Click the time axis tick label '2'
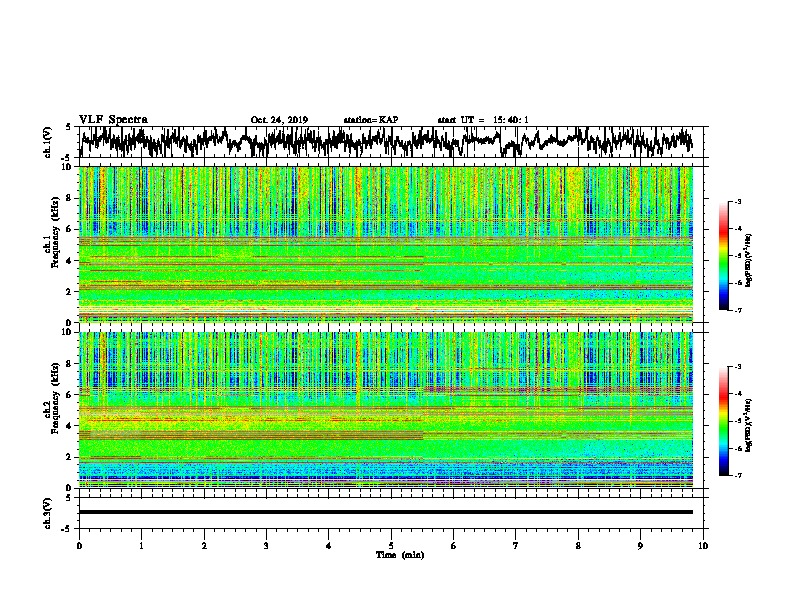Viewport: 792px width, 612px height. coord(204,546)
